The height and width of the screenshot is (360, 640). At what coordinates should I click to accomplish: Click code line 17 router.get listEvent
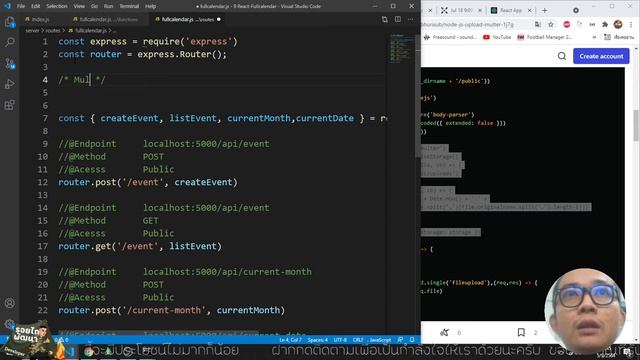point(140,247)
